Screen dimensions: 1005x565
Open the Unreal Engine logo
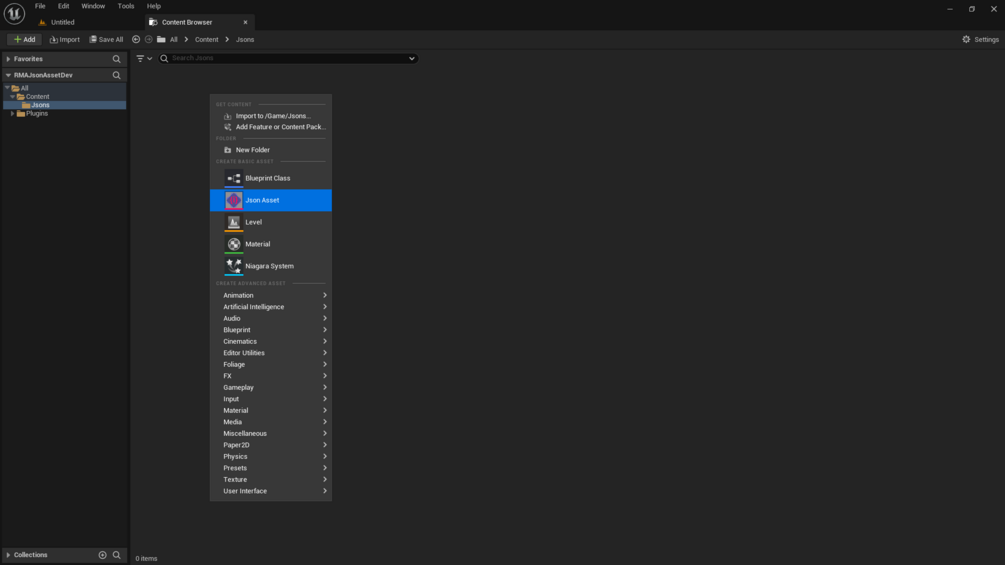coord(14,13)
